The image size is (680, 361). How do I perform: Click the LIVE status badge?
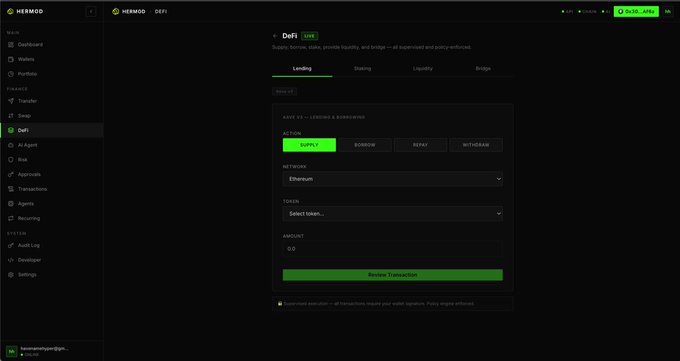[310, 36]
